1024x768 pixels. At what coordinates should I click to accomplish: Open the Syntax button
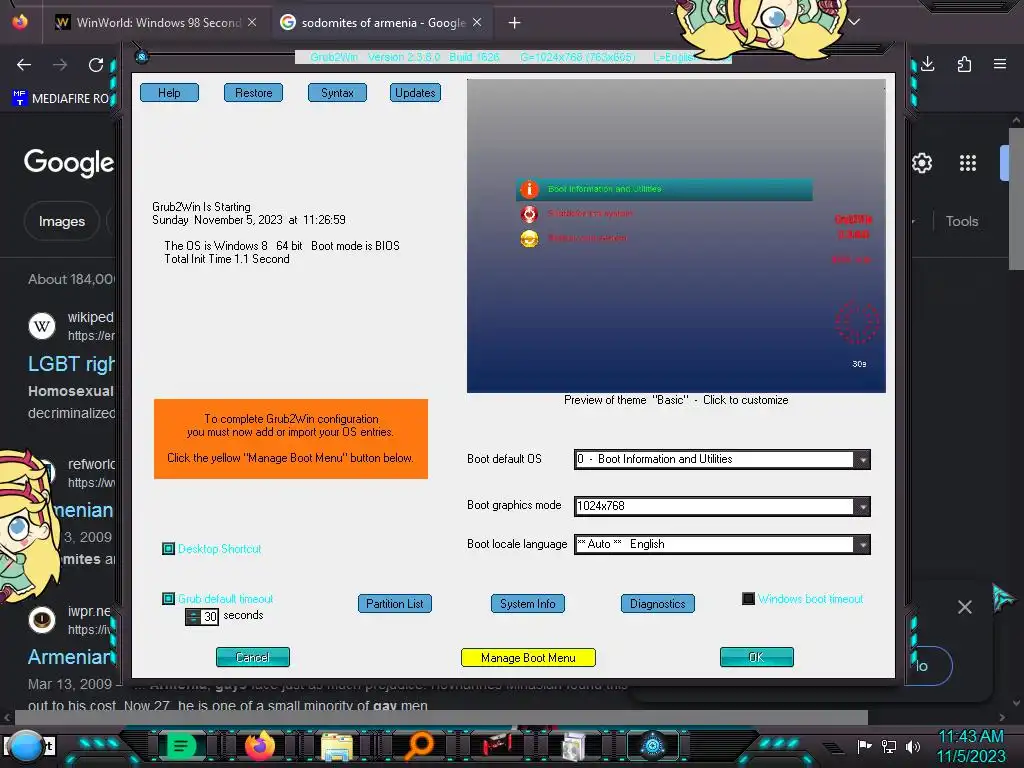point(337,93)
